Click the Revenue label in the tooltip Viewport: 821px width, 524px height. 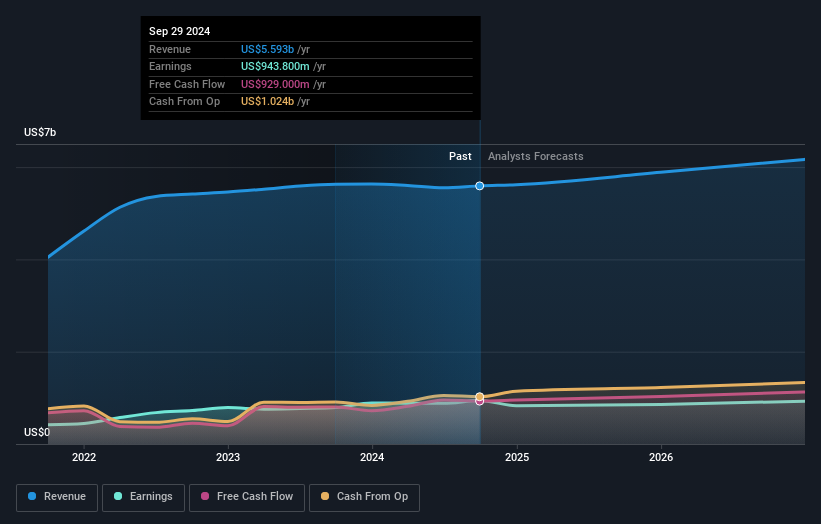(170, 49)
